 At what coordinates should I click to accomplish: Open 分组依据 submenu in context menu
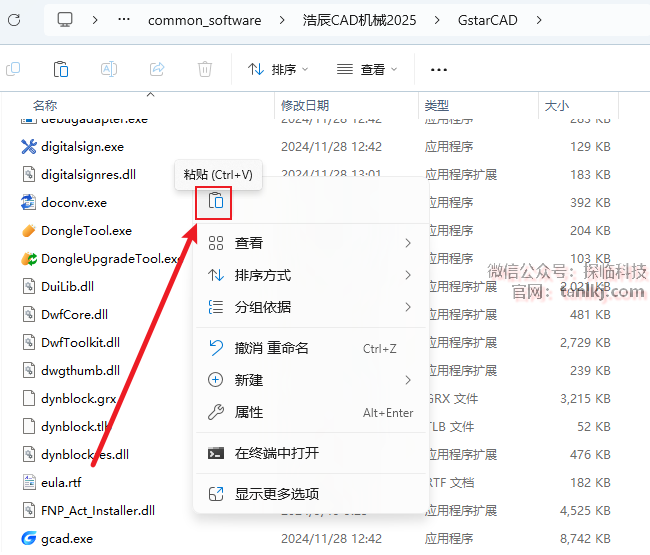[x=310, y=307]
